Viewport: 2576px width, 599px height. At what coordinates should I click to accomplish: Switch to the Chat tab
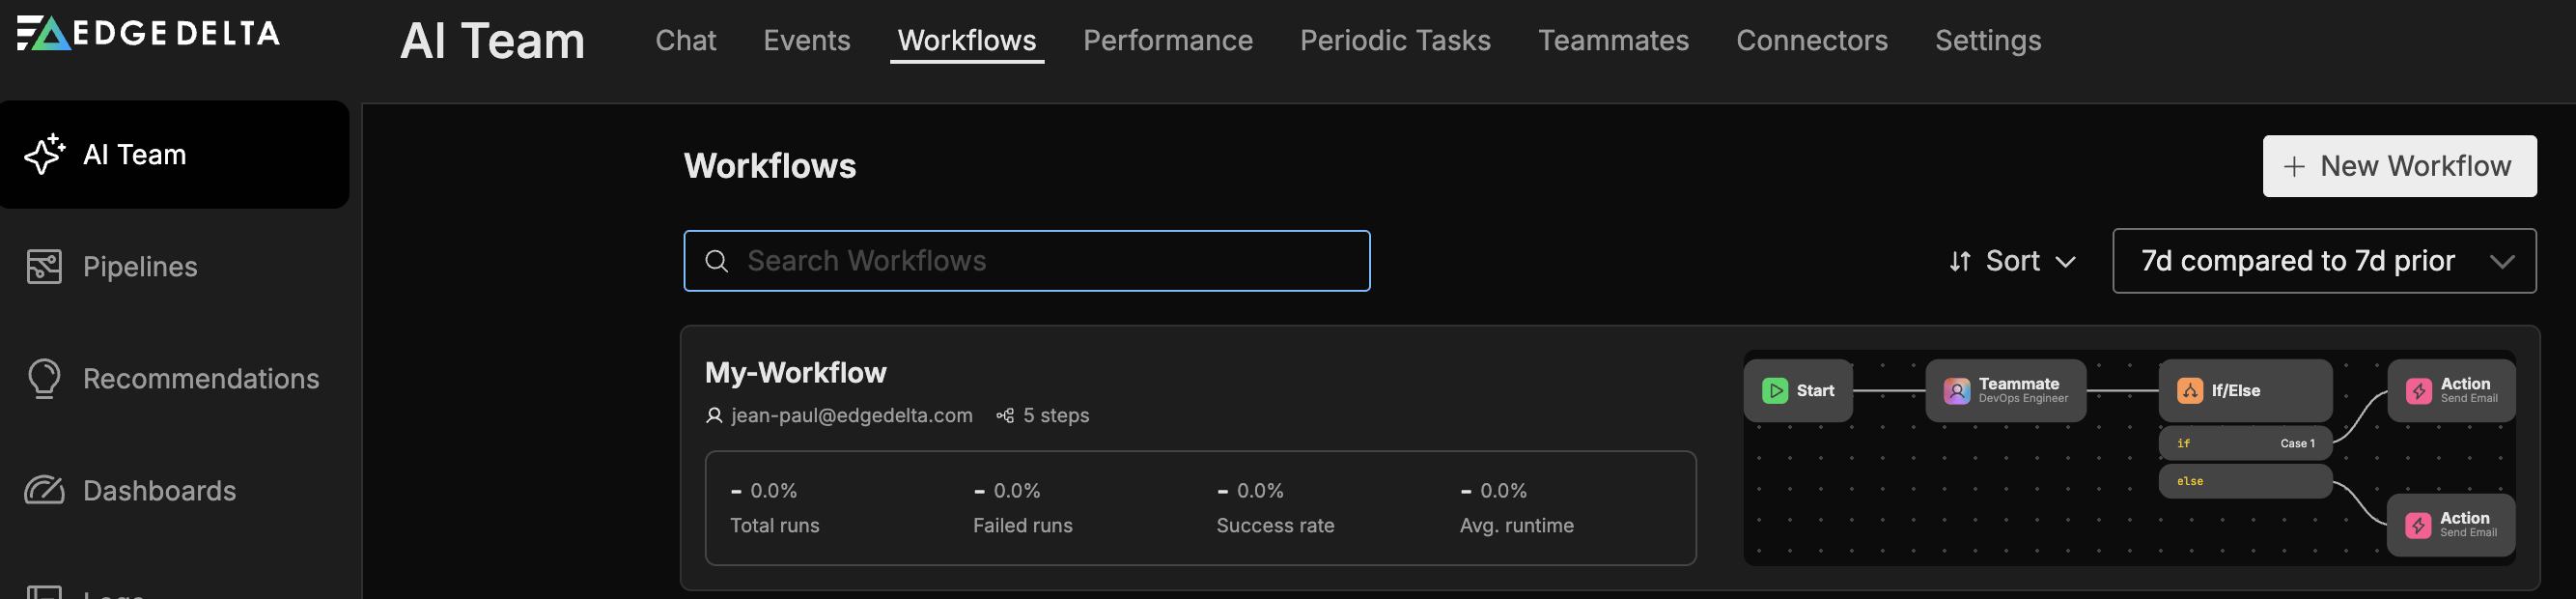(x=685, y=40)
